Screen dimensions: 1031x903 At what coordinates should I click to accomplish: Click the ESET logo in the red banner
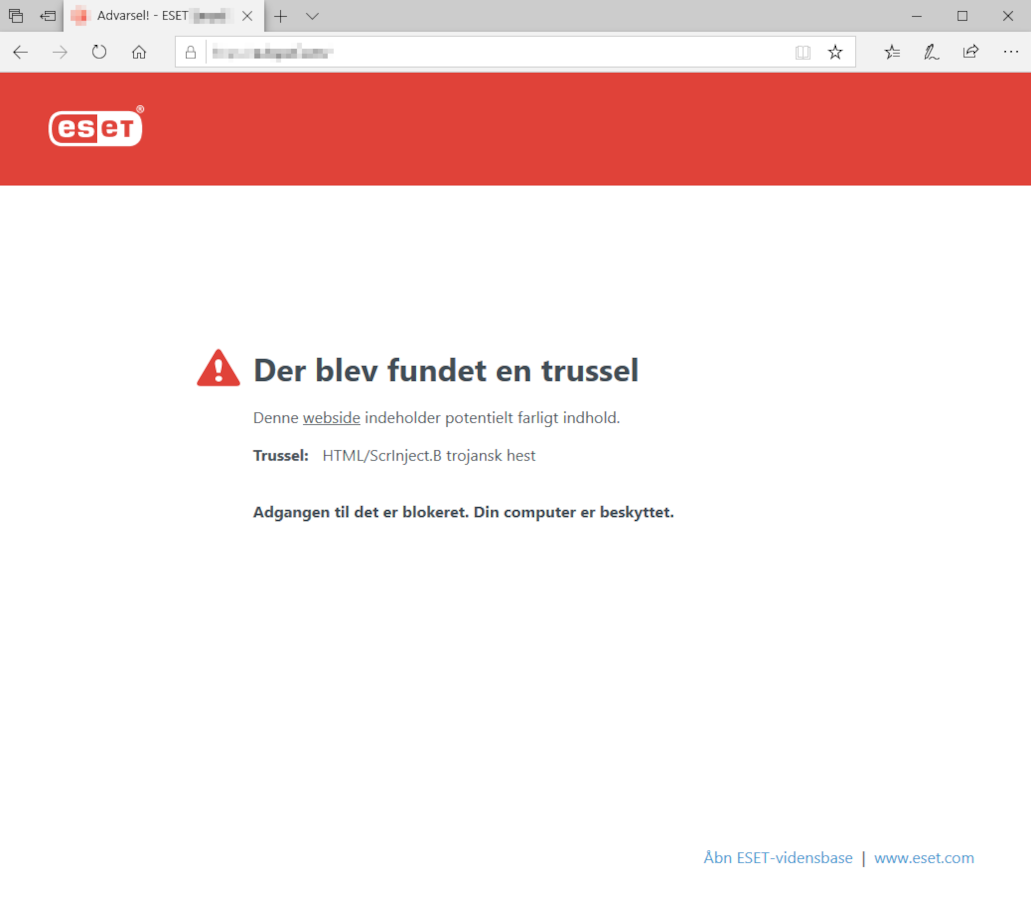click(x=95, y=128)
